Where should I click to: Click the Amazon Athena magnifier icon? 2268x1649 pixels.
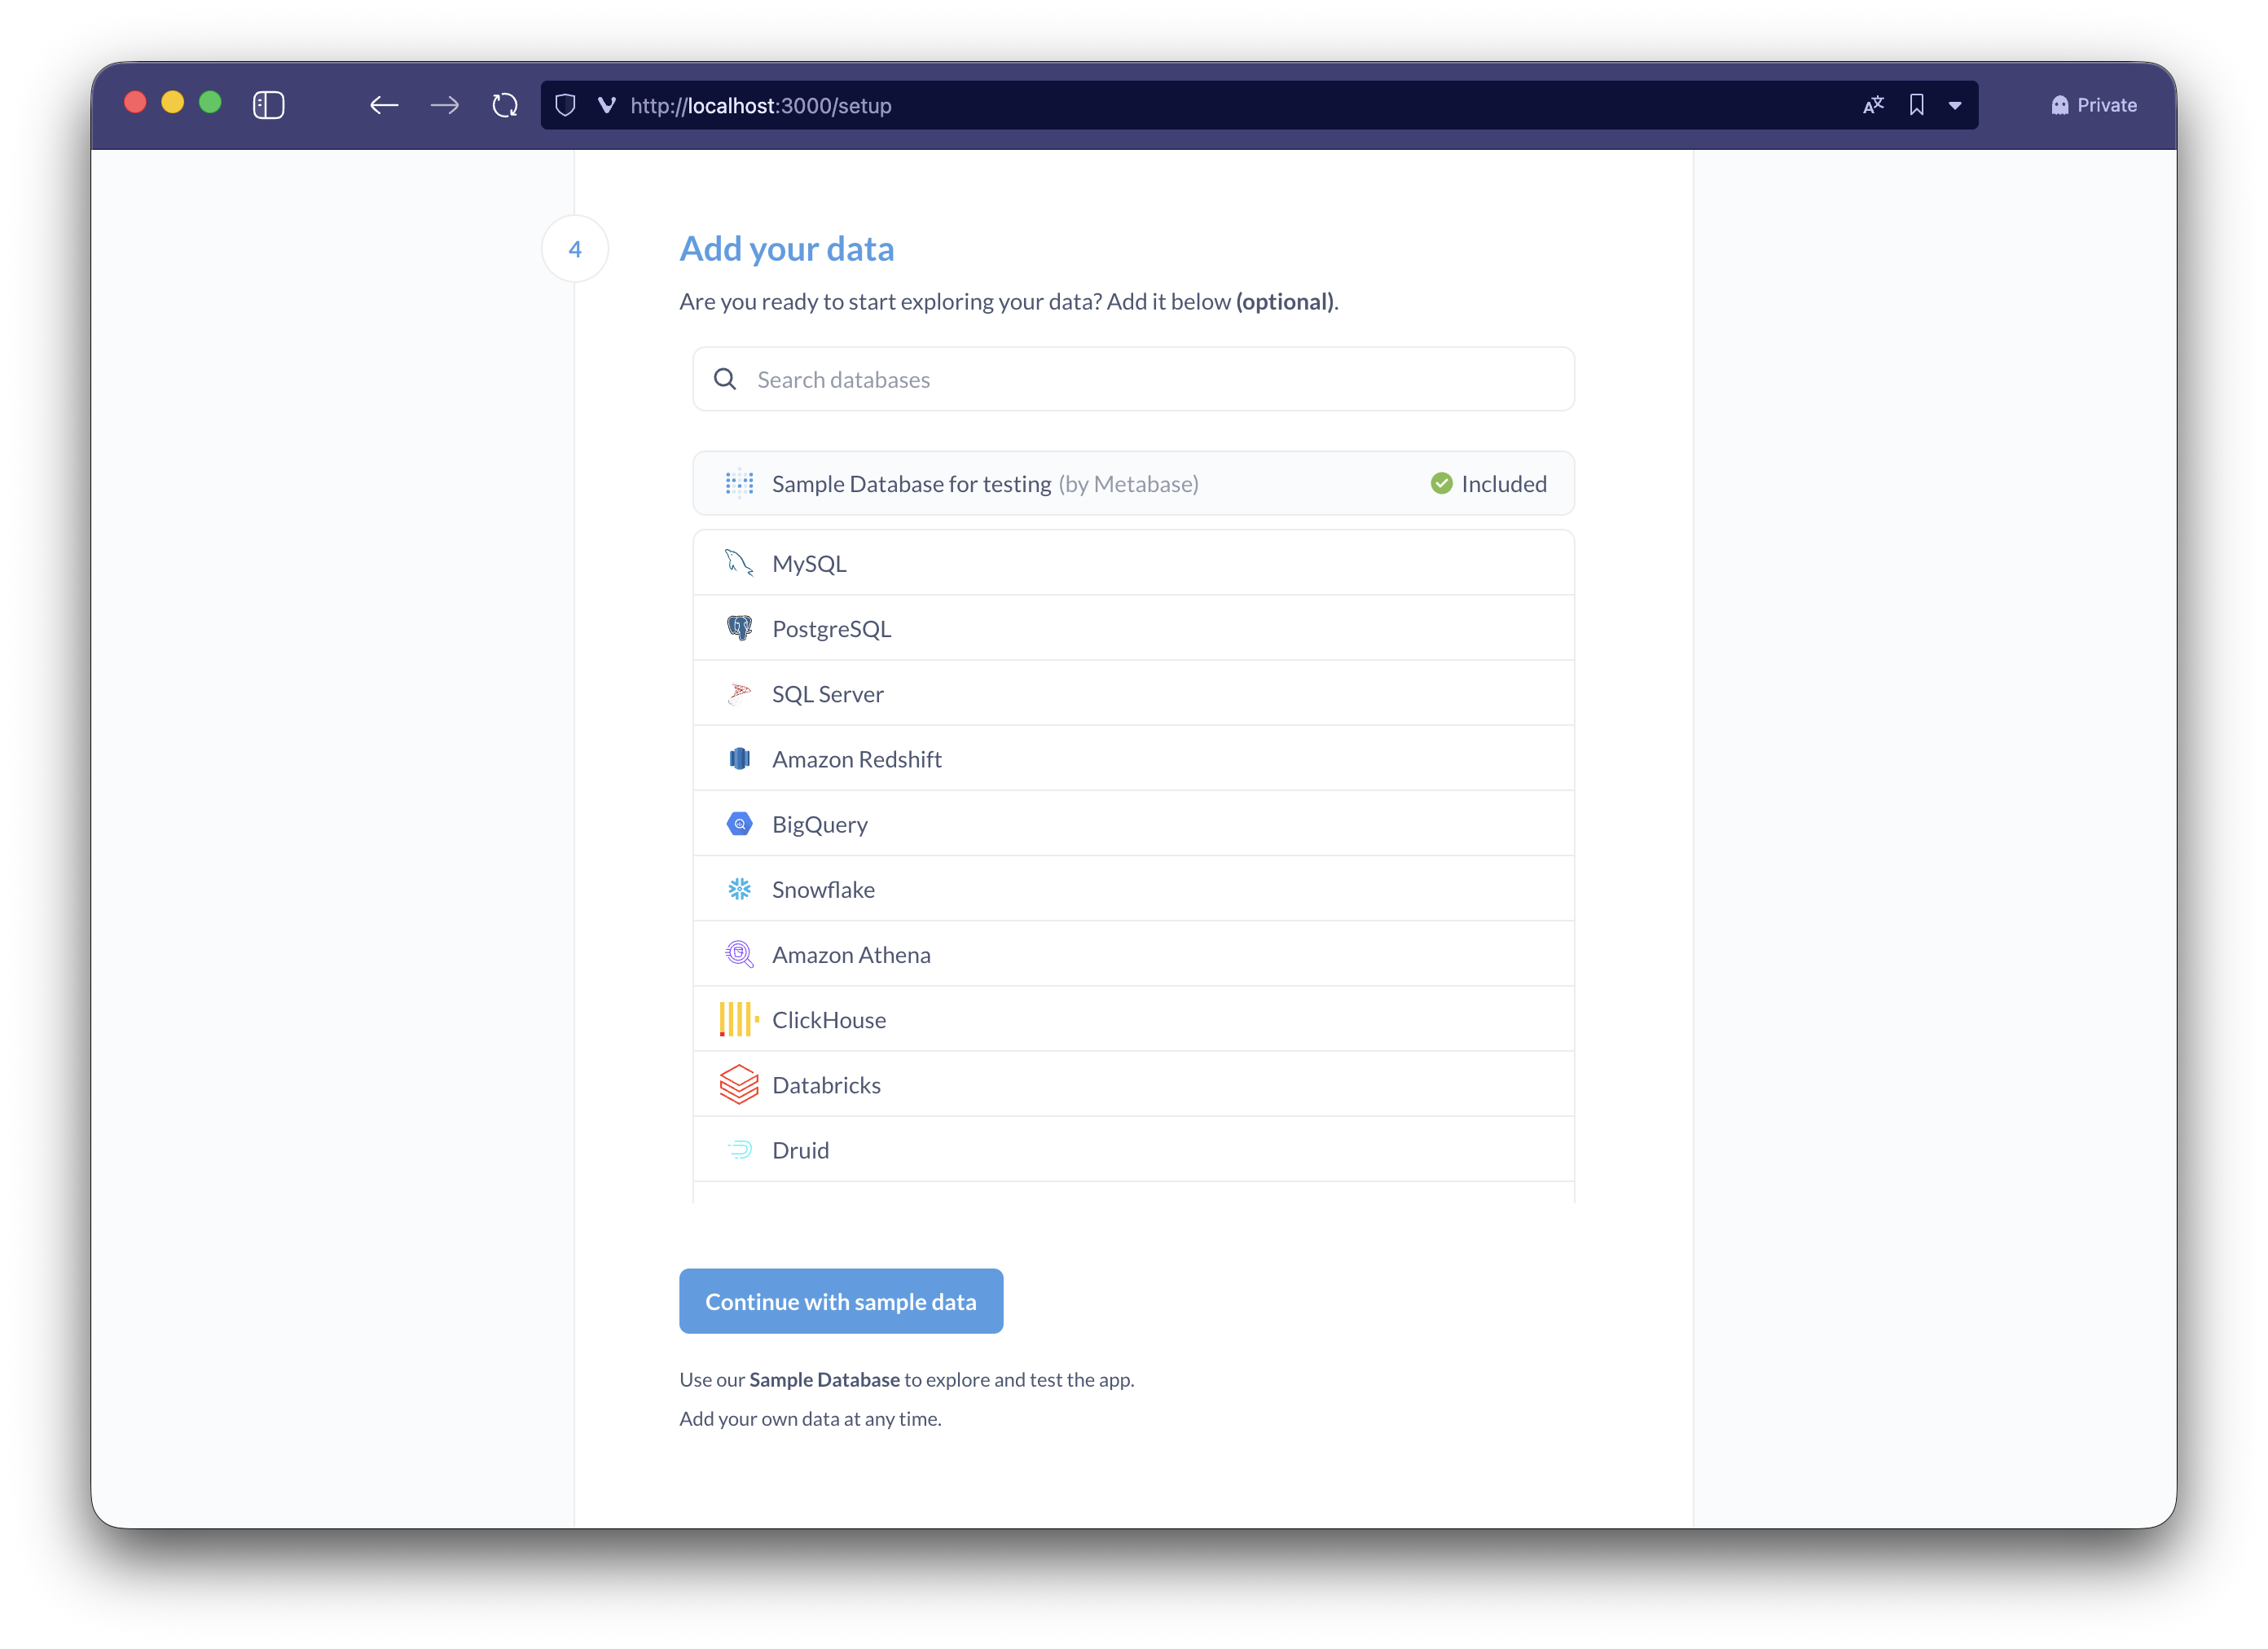pyautogui.click(x=739, y=954)
